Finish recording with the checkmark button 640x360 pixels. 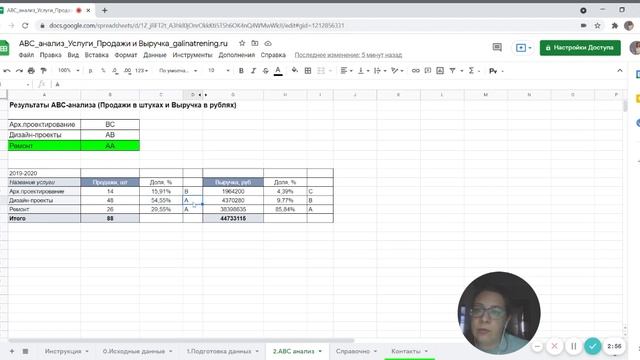tap(592, 346)
